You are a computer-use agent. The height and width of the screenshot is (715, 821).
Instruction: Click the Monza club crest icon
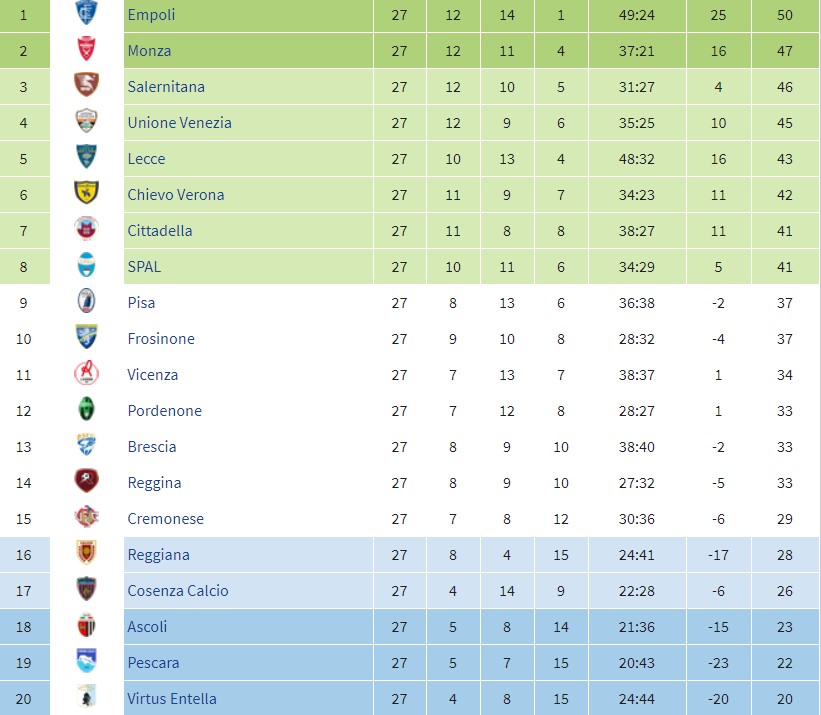pyautogui.click(x=86, y=51)
